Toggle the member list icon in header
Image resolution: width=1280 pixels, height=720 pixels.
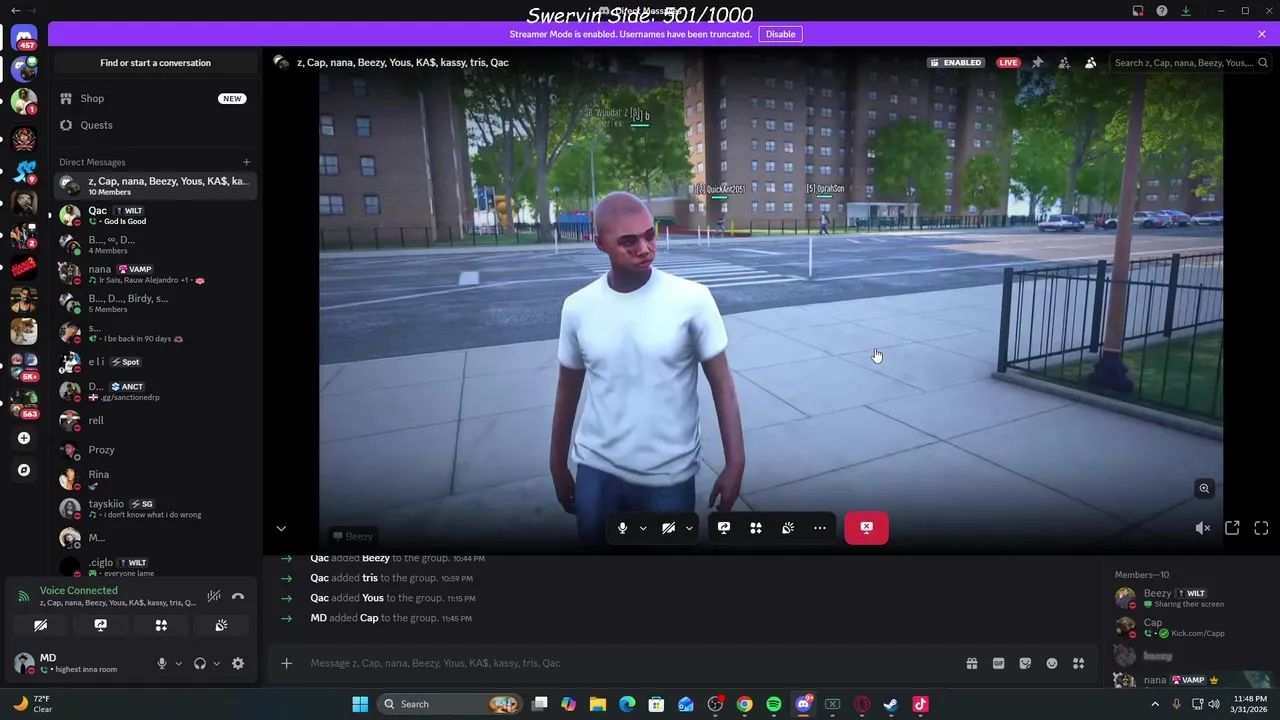coord(1090,63)
